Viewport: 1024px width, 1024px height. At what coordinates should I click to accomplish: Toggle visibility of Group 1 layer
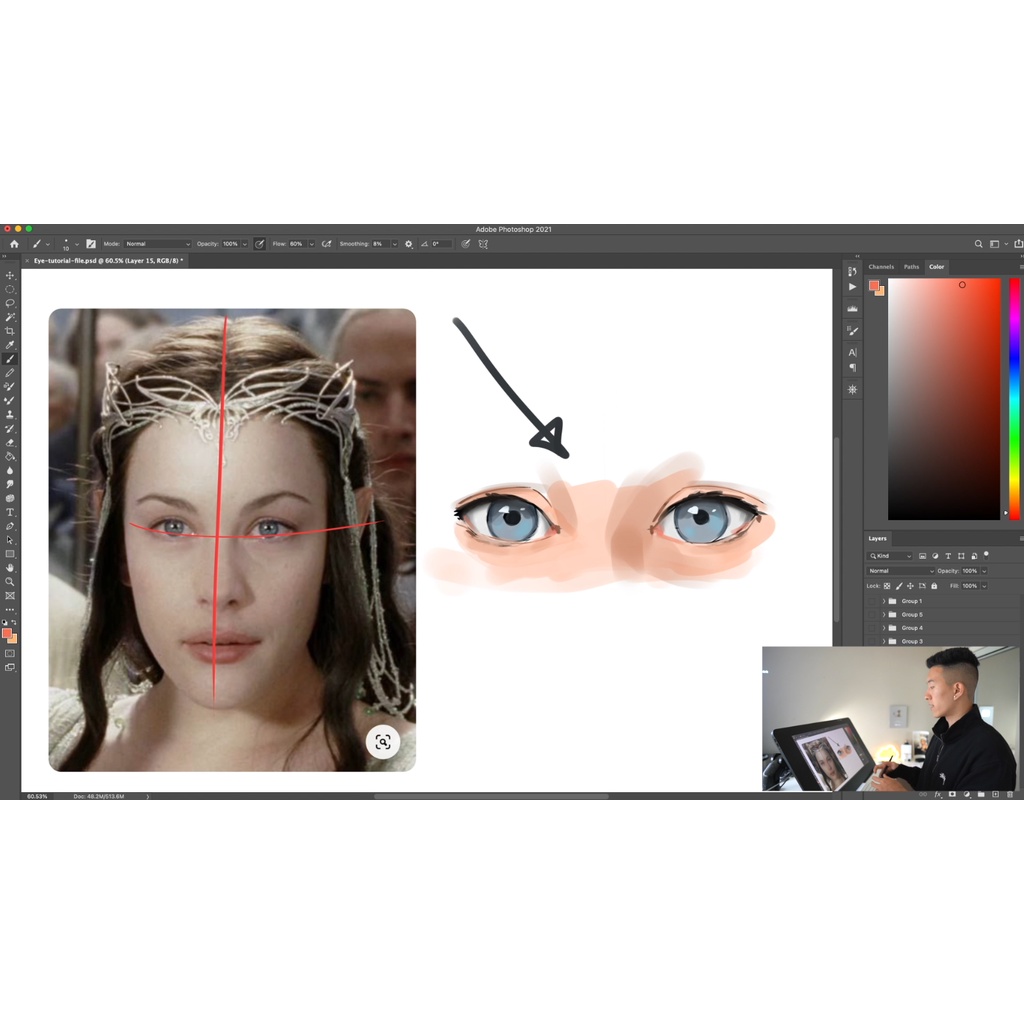pos(872,601)
